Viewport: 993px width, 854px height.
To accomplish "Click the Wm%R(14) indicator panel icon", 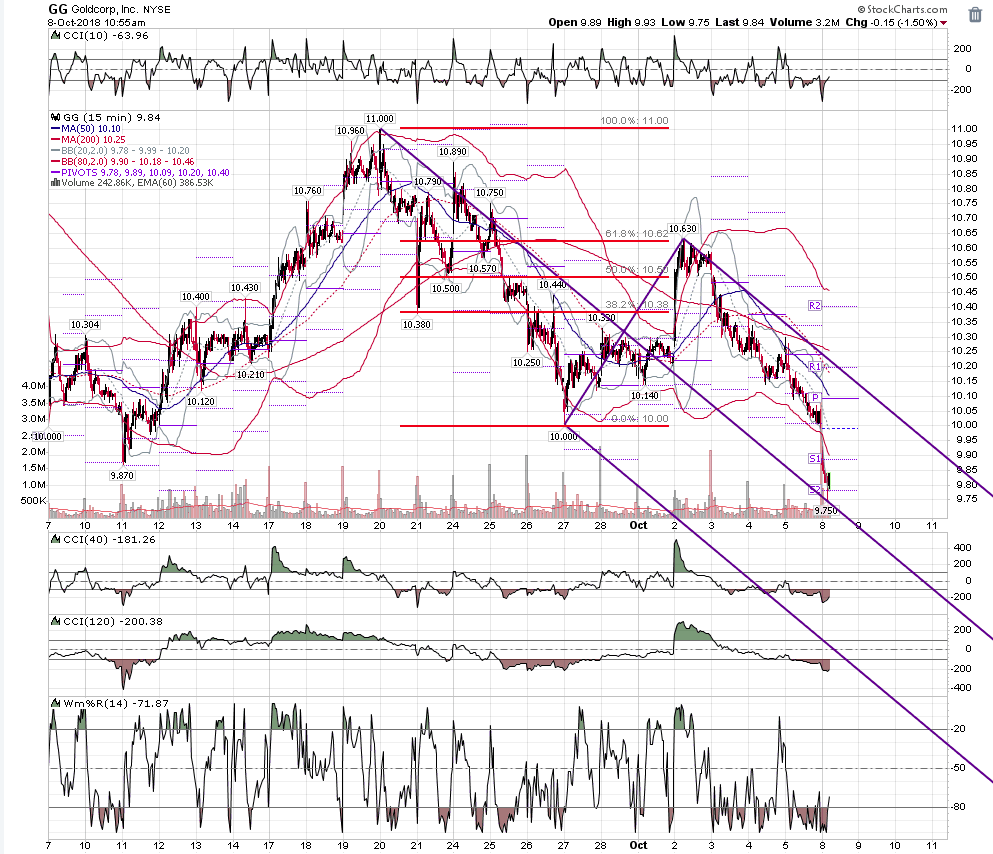I will point(56,703).
